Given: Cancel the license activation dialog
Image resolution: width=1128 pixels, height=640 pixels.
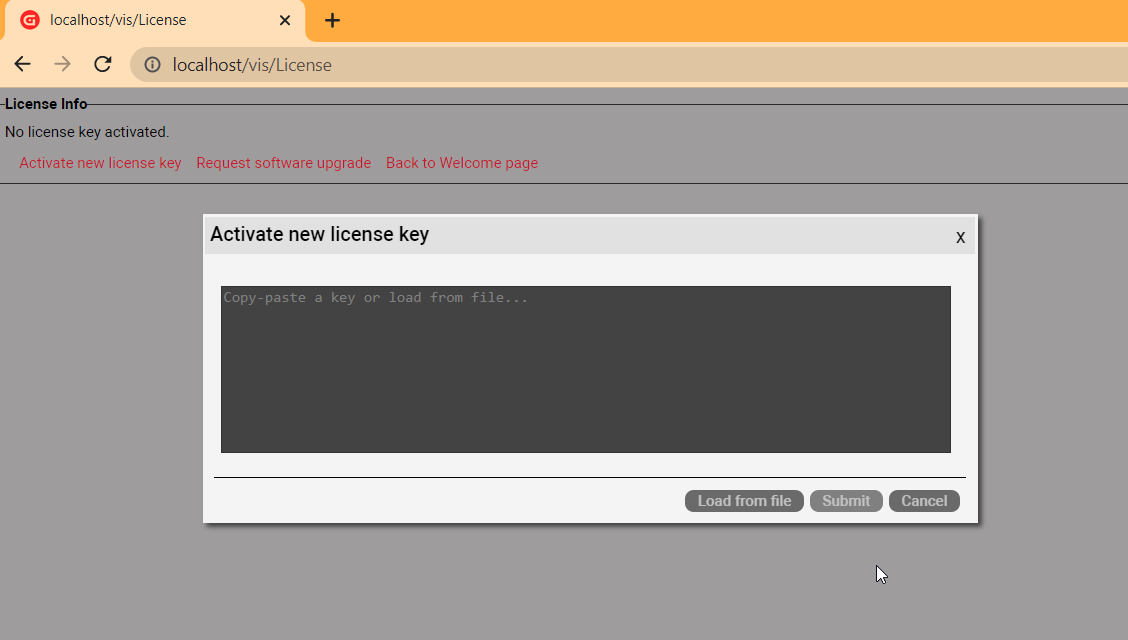Looking at the screenshot, I should coord(924,501).
